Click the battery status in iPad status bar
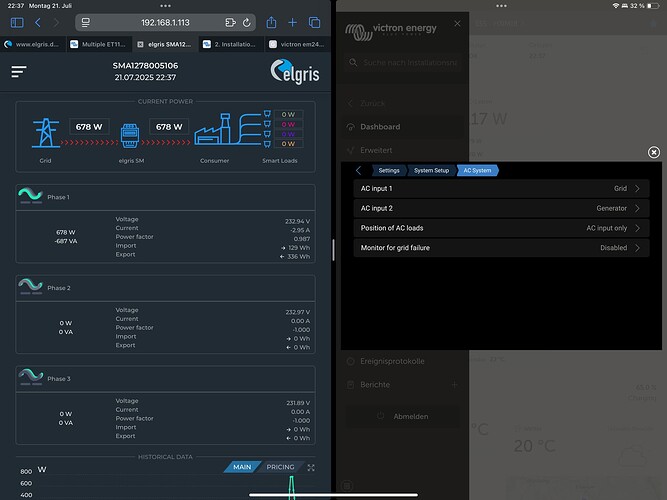The image size is (667, 500). 644,6
